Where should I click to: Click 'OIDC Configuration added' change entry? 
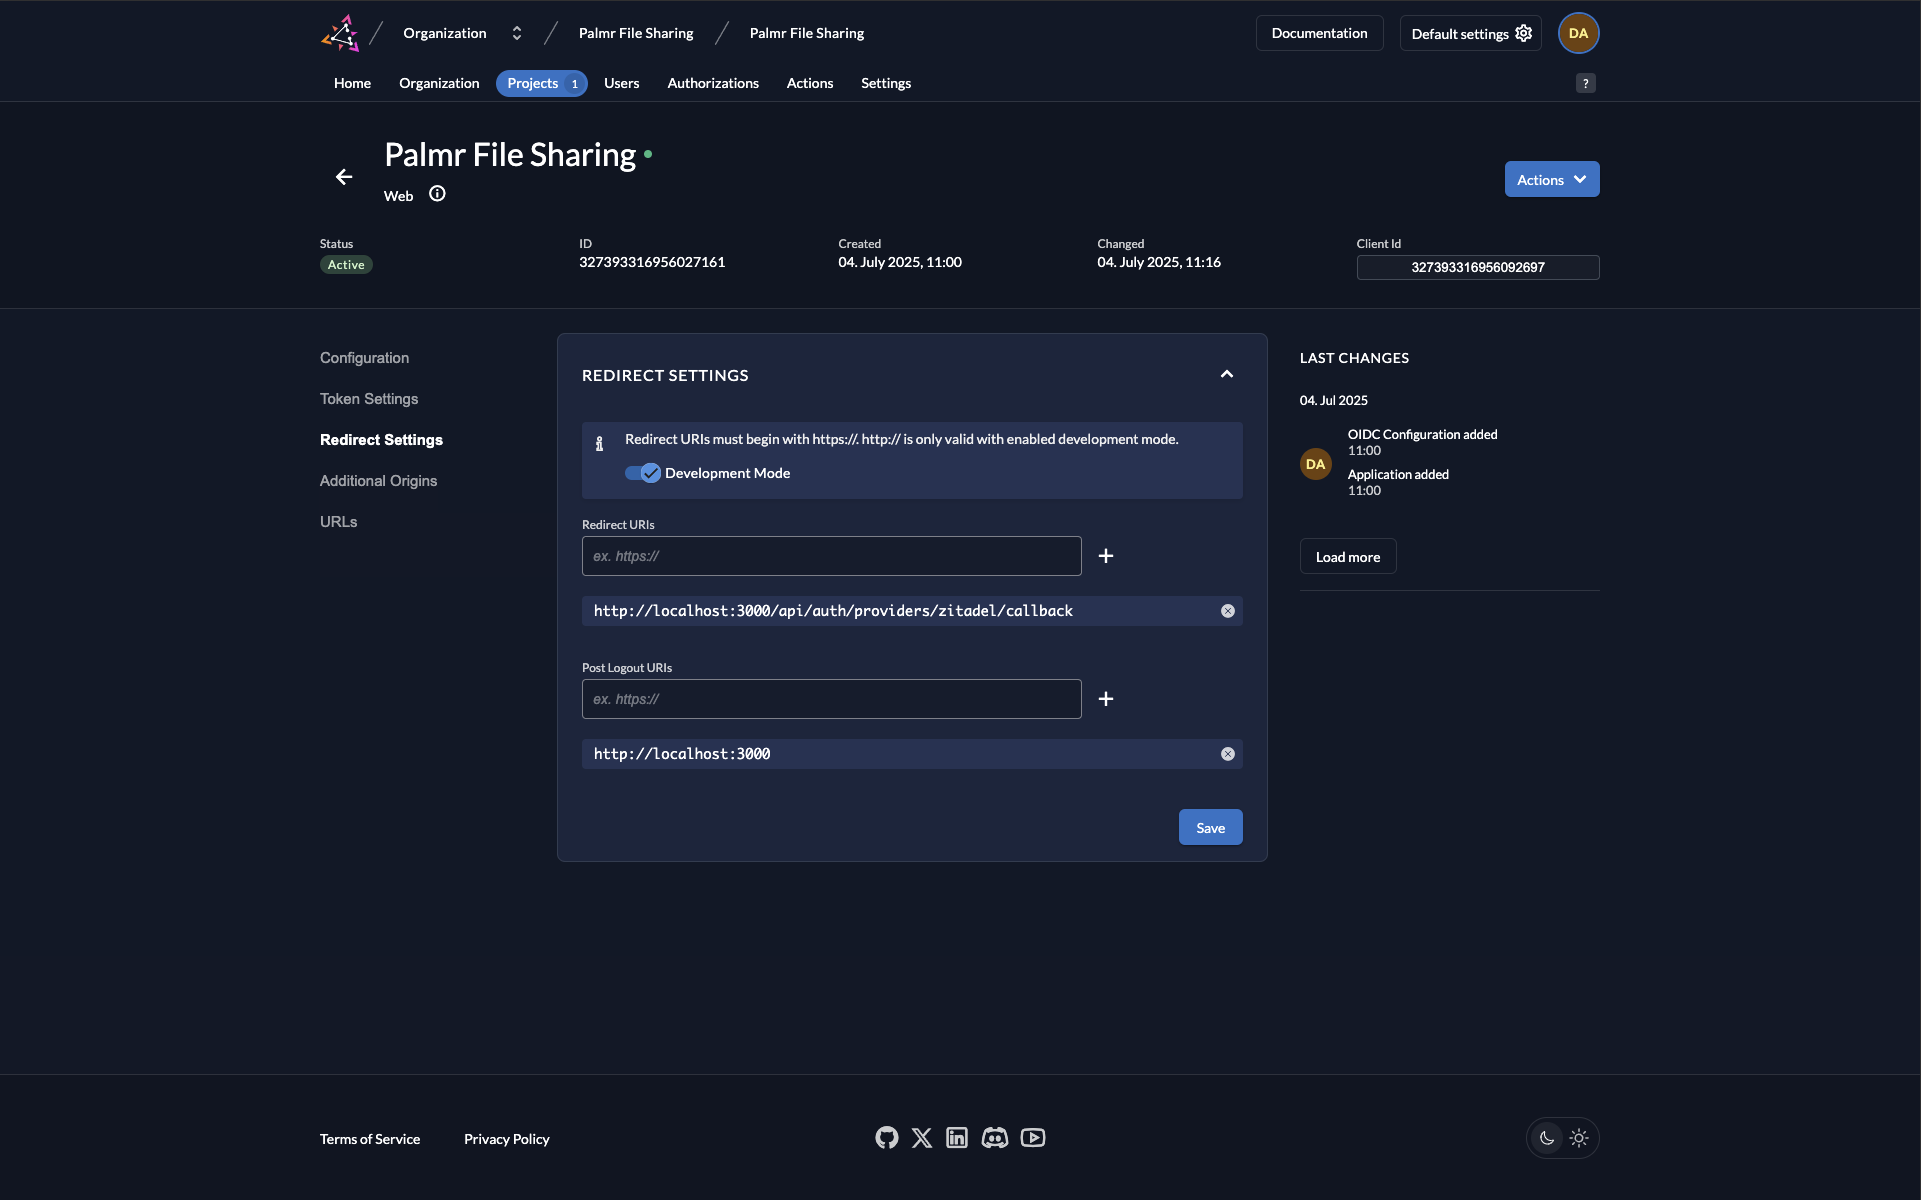coord(1422,434)
